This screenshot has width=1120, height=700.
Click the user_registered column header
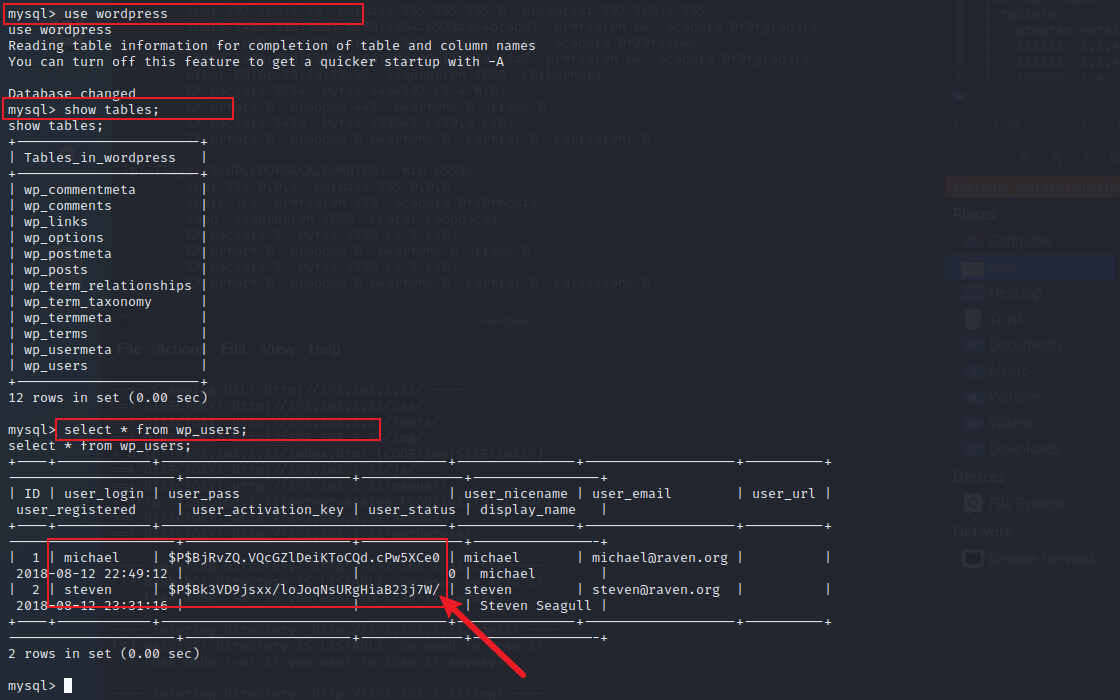click(x=76, y=510)
